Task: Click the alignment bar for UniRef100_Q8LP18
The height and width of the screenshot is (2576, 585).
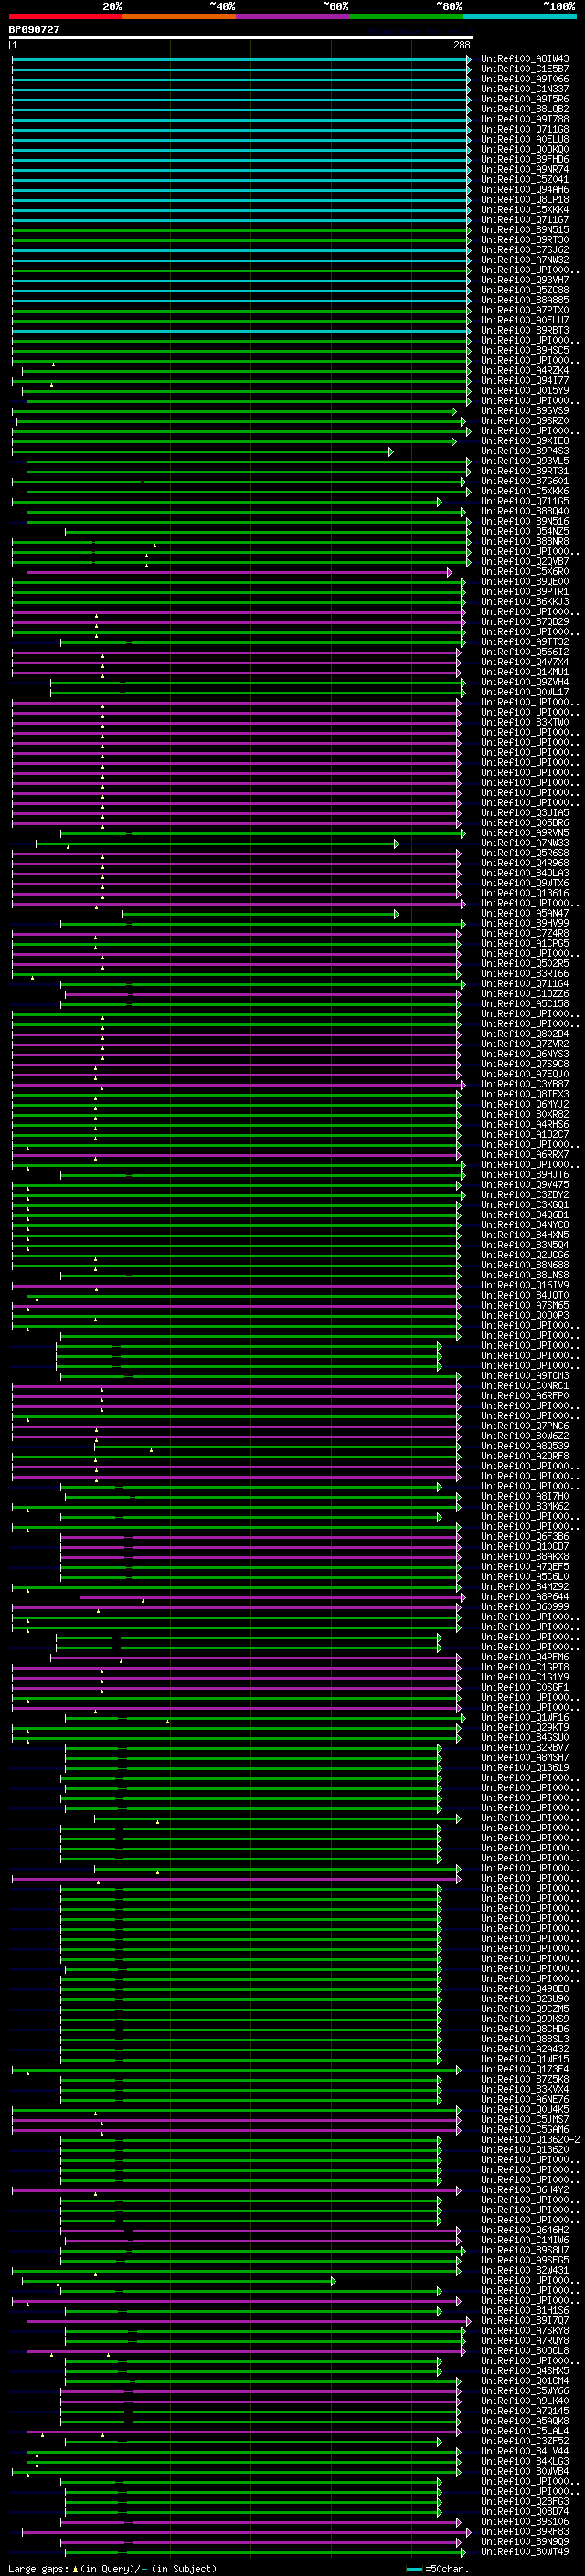Action: point(241,200)
